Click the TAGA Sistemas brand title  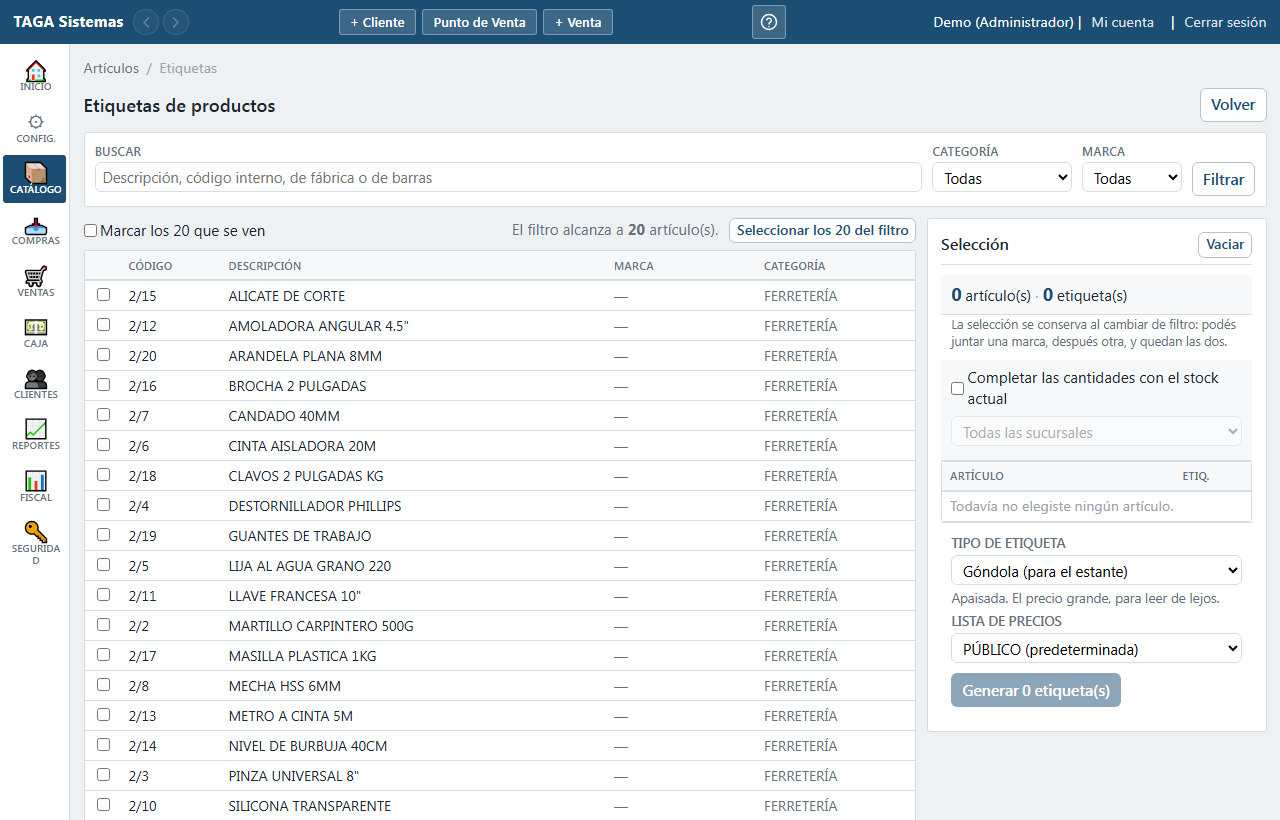pyautogui.click(x=68, y=22)
